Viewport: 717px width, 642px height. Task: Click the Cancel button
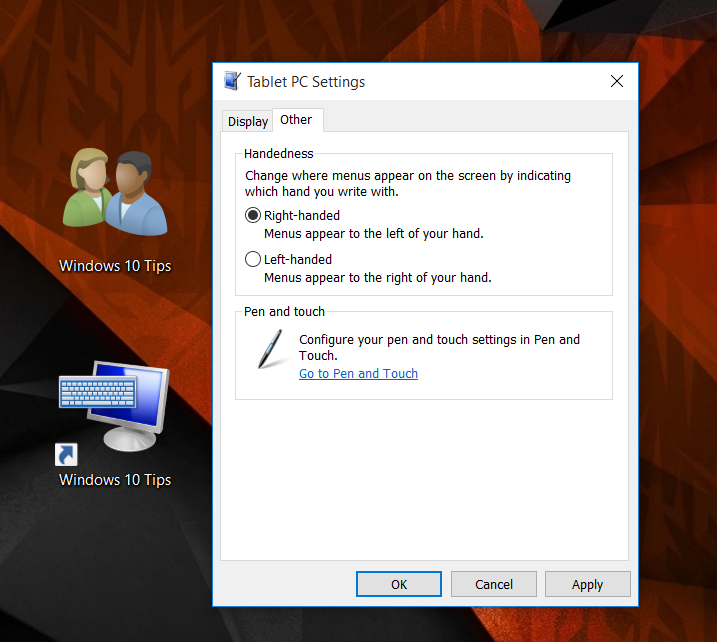(x=493, y=584)
